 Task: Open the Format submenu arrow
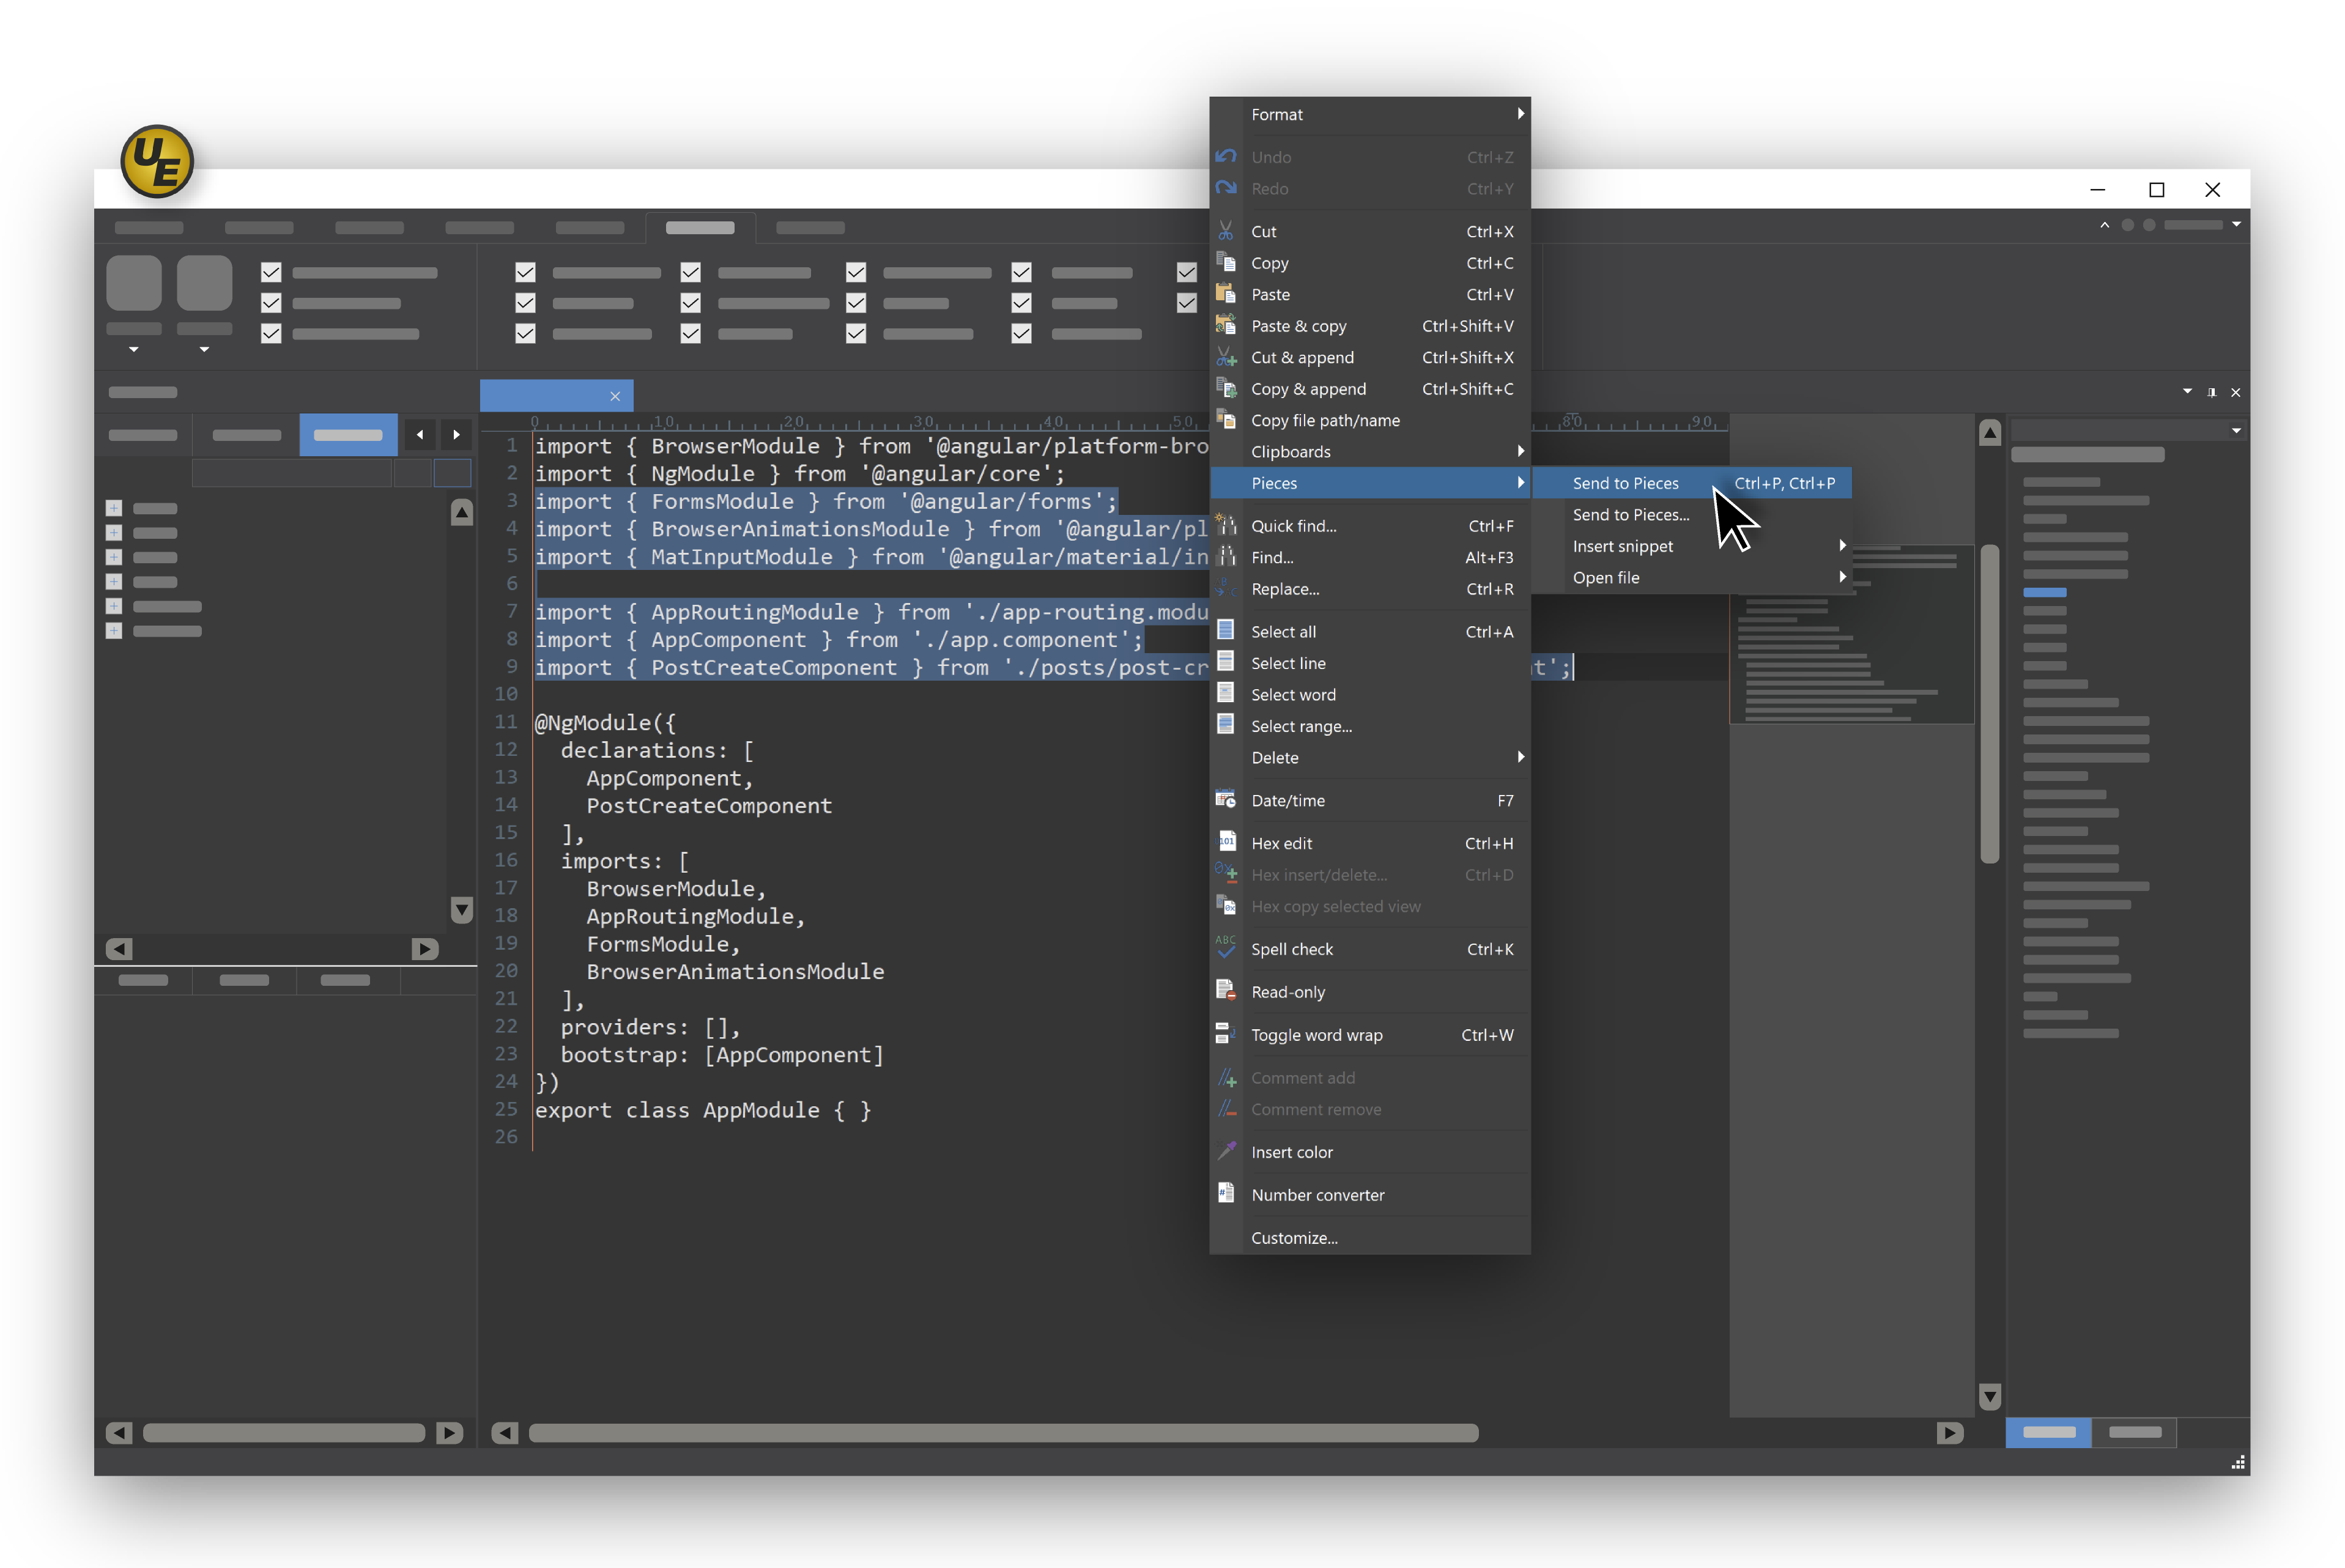pos(1520,114)
